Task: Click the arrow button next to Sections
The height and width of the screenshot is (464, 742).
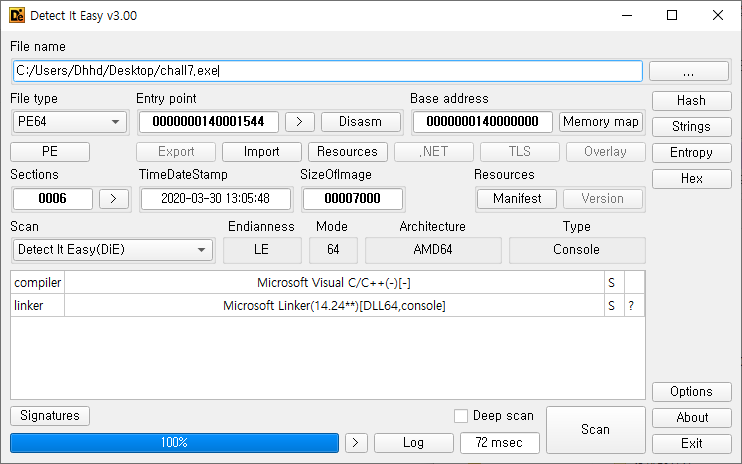Action: [114, 199]
